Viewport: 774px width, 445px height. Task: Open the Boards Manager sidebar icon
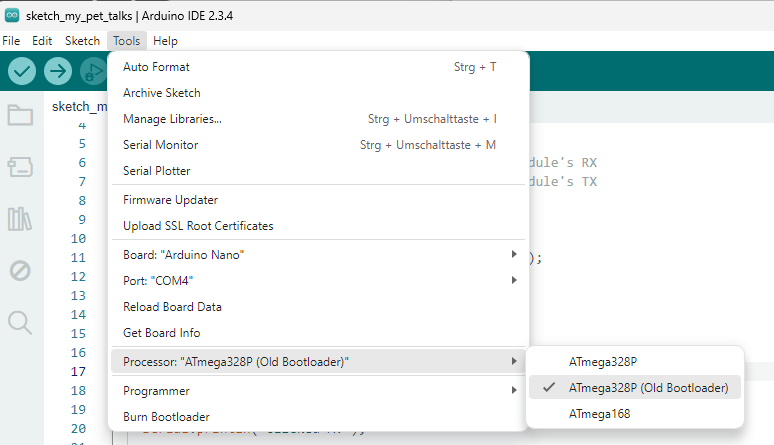(20, 167)
